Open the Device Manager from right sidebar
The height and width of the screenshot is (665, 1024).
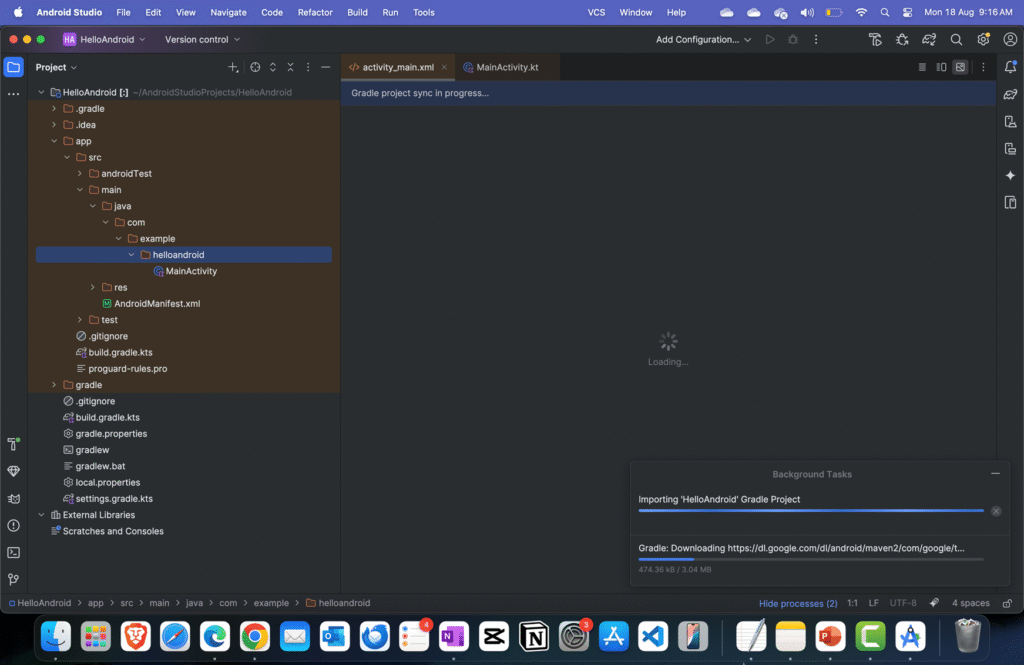tap(1010, 121)
